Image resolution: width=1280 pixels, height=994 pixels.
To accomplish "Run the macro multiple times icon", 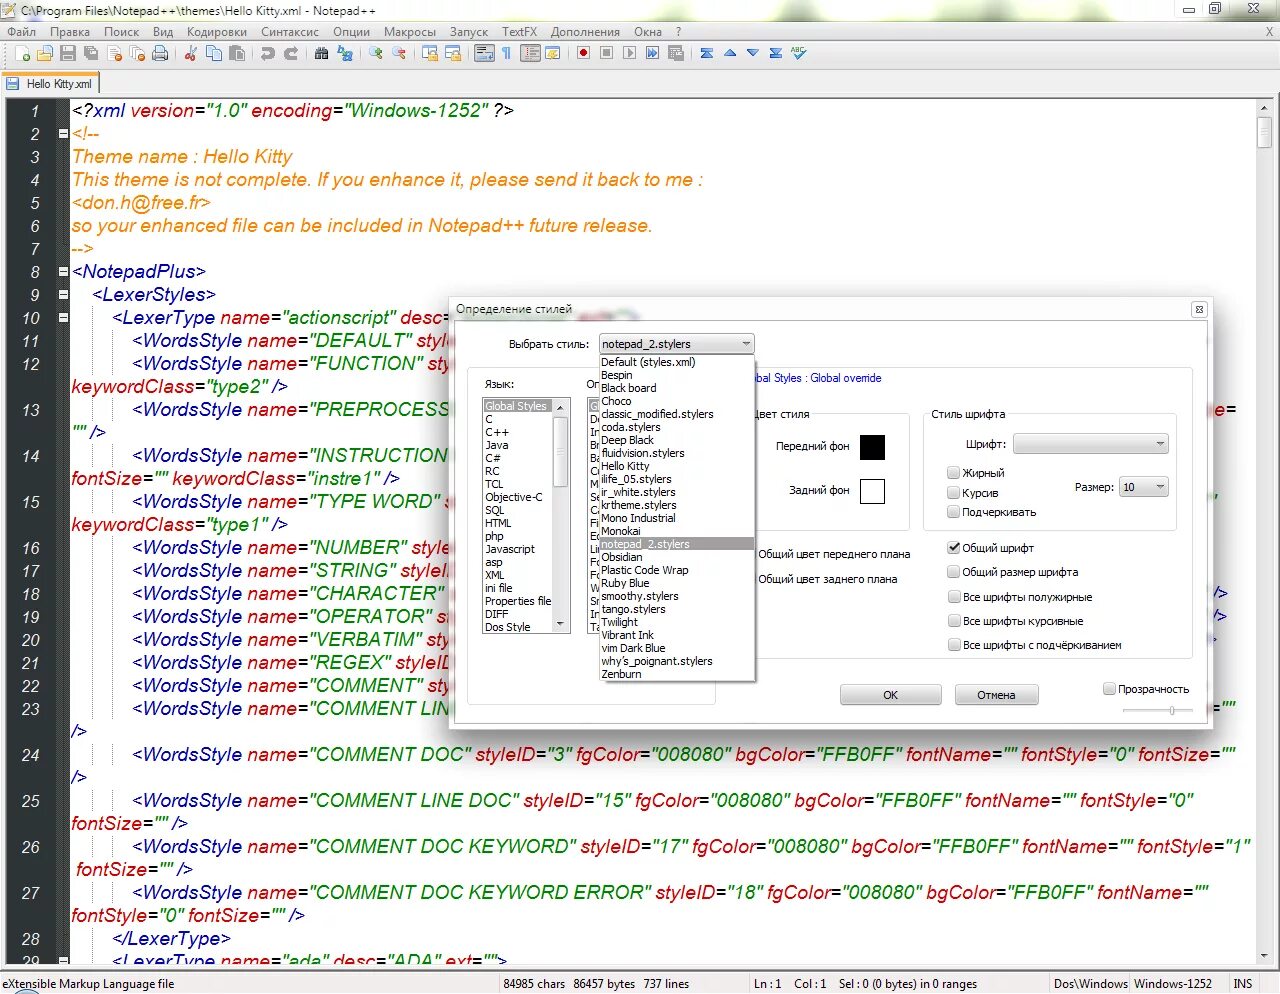I will (652, 53).
